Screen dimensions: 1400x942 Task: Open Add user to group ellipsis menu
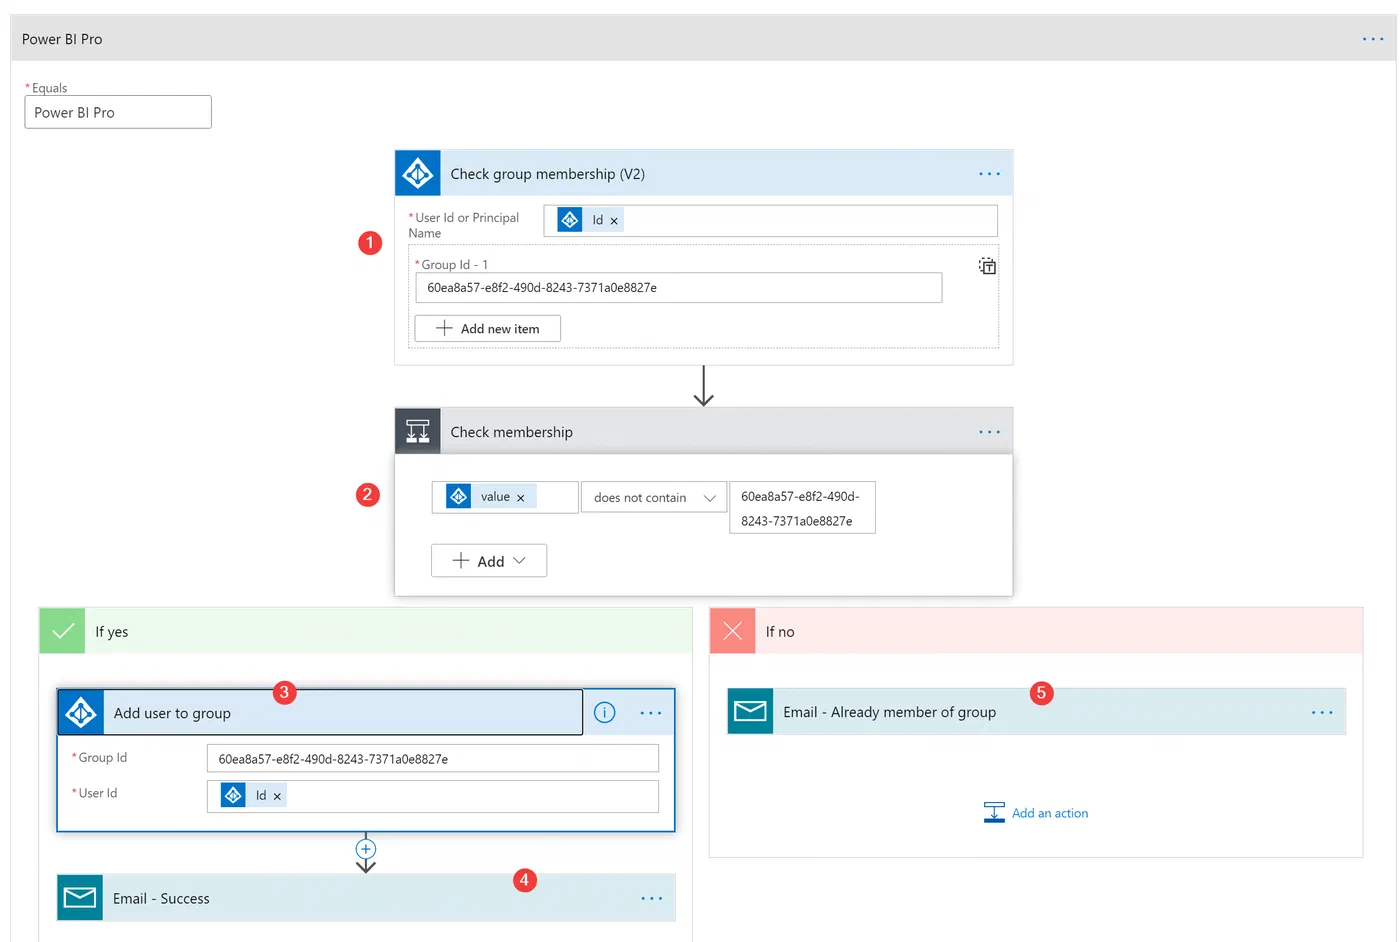click(x=651, y=713)
